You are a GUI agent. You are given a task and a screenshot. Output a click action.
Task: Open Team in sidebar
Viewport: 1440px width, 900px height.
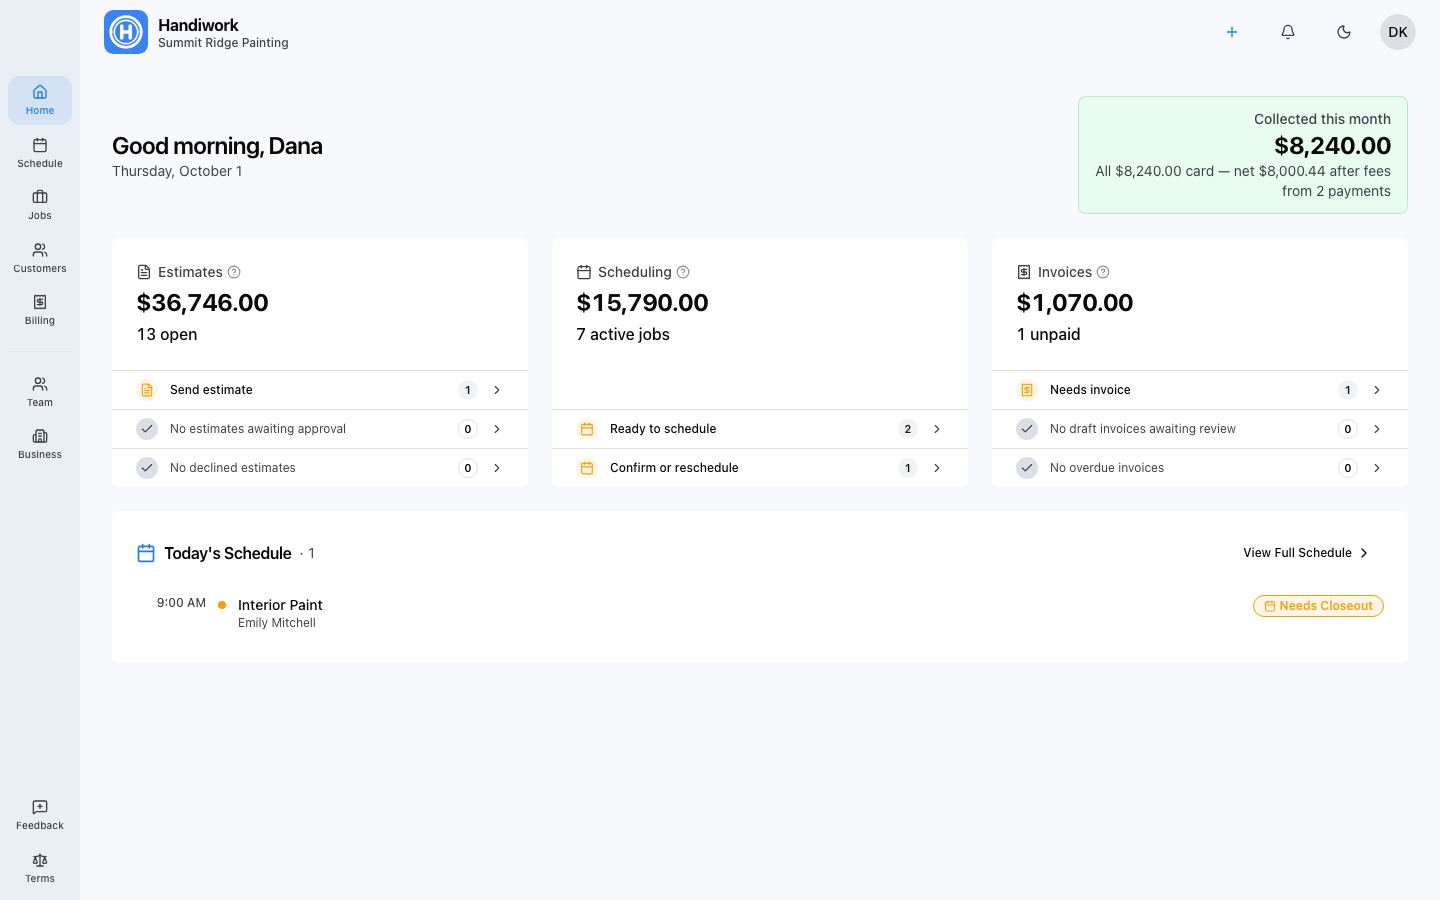[x=40, y=392]
